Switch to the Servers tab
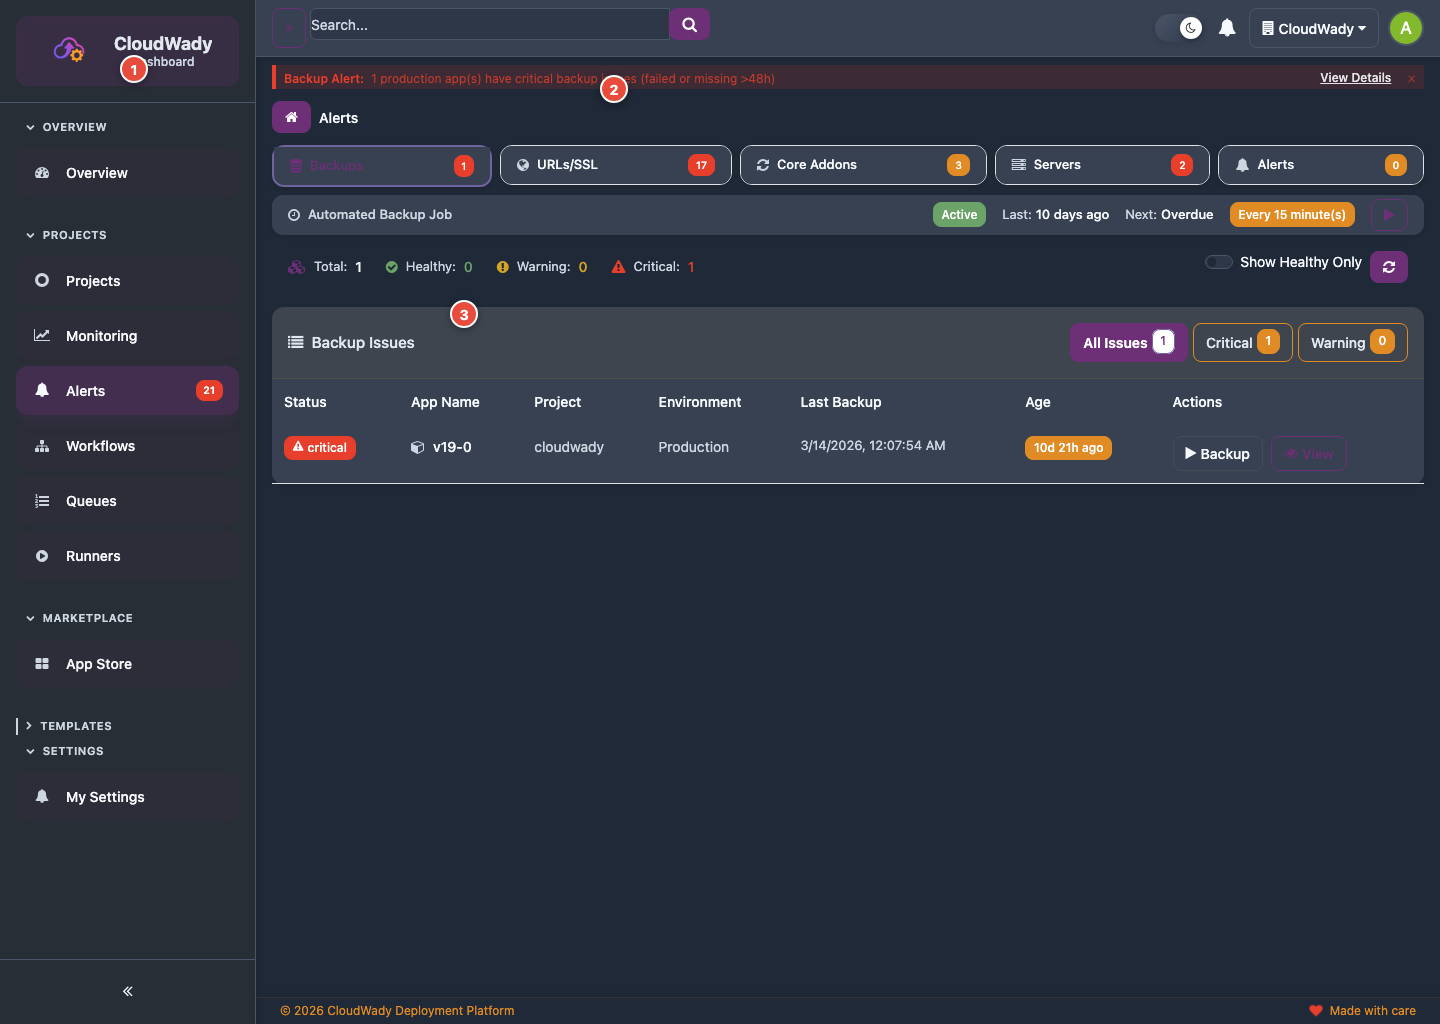 click(x=1101, y=164)
